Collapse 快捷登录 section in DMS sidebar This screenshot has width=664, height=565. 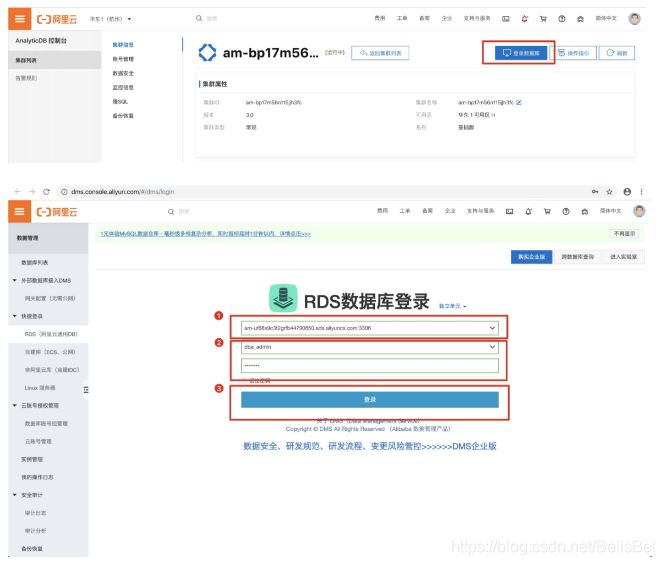[15, 316]
